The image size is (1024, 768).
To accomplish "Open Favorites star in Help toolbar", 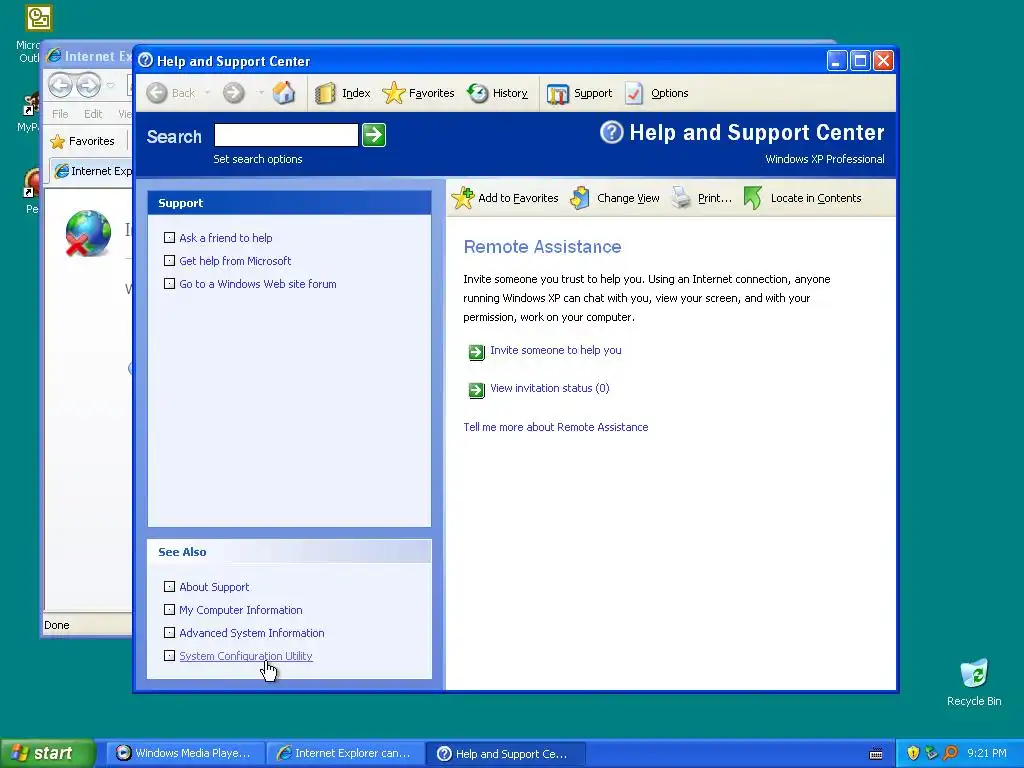I will (x=394, y=93).
